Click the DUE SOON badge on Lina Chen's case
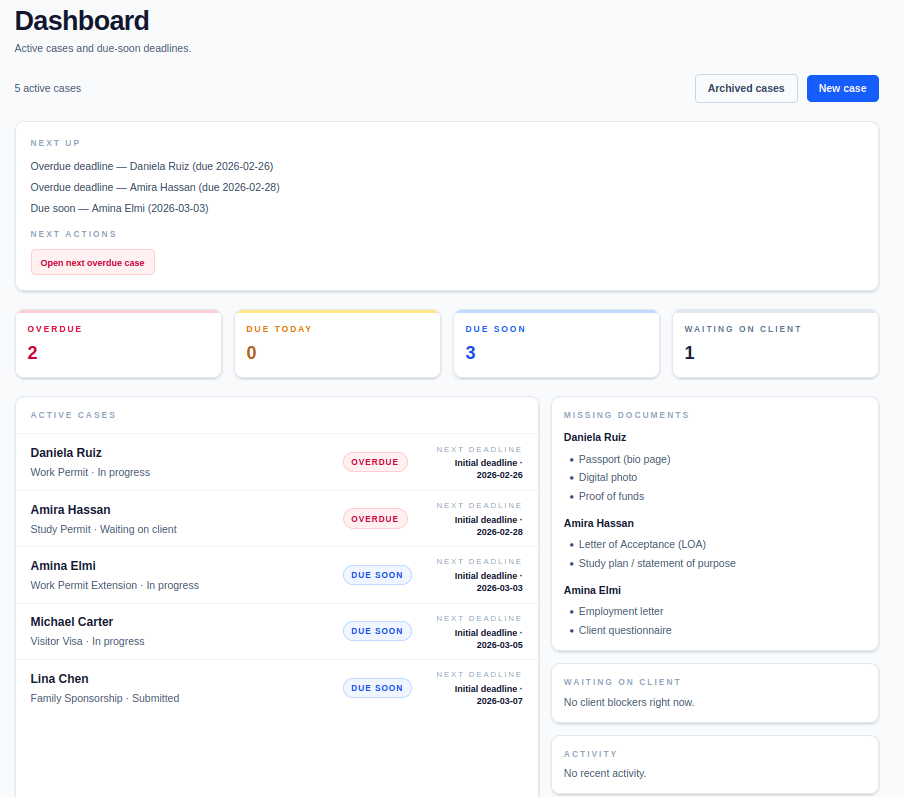 377,687
